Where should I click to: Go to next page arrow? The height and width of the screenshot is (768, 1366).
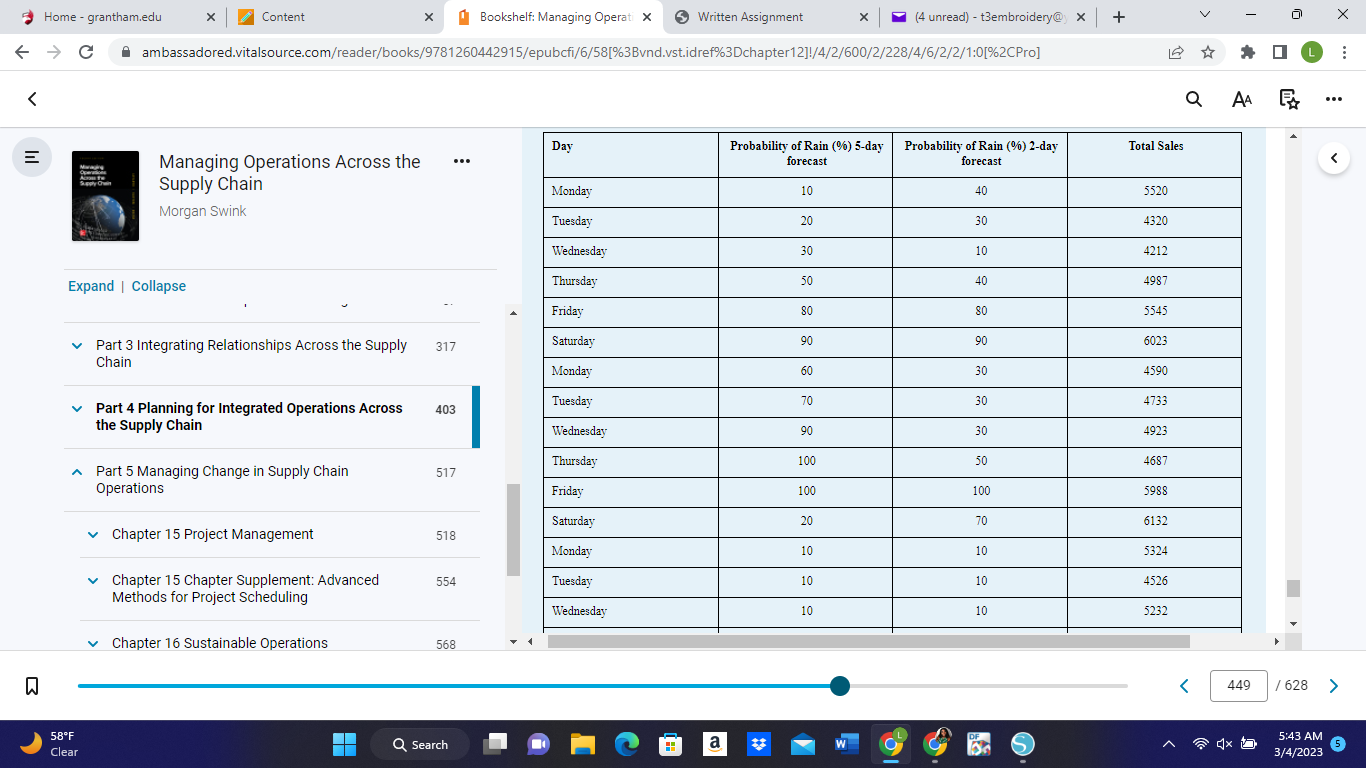click(1333, 686)
